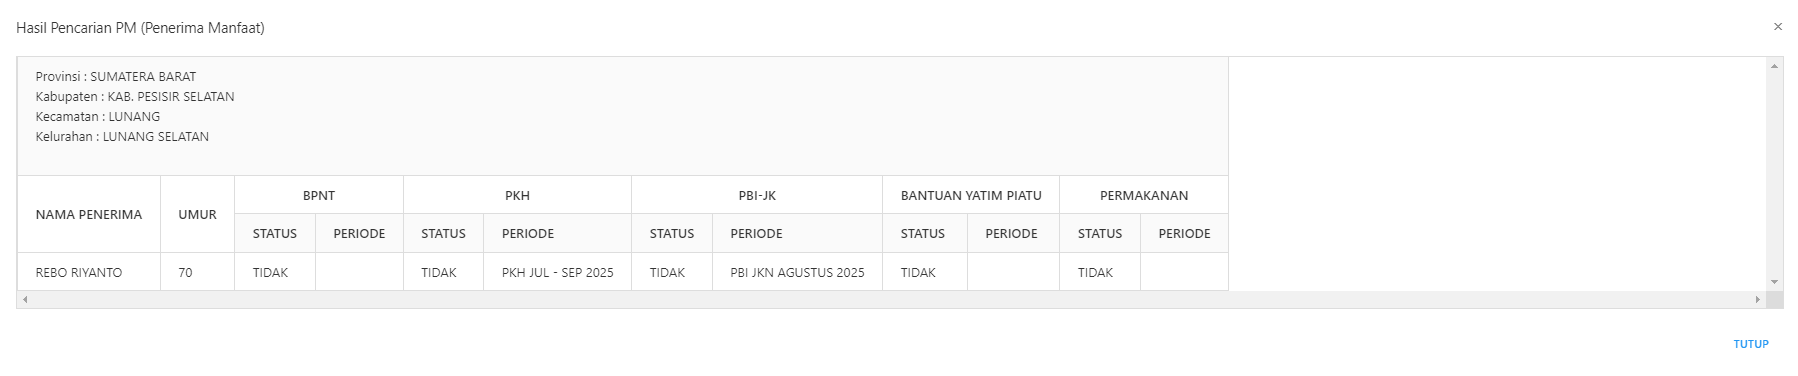Click the BANTUAN YATIM PIATU header
The height and width of the screenshot is (376, 1798).
[971, 195]
